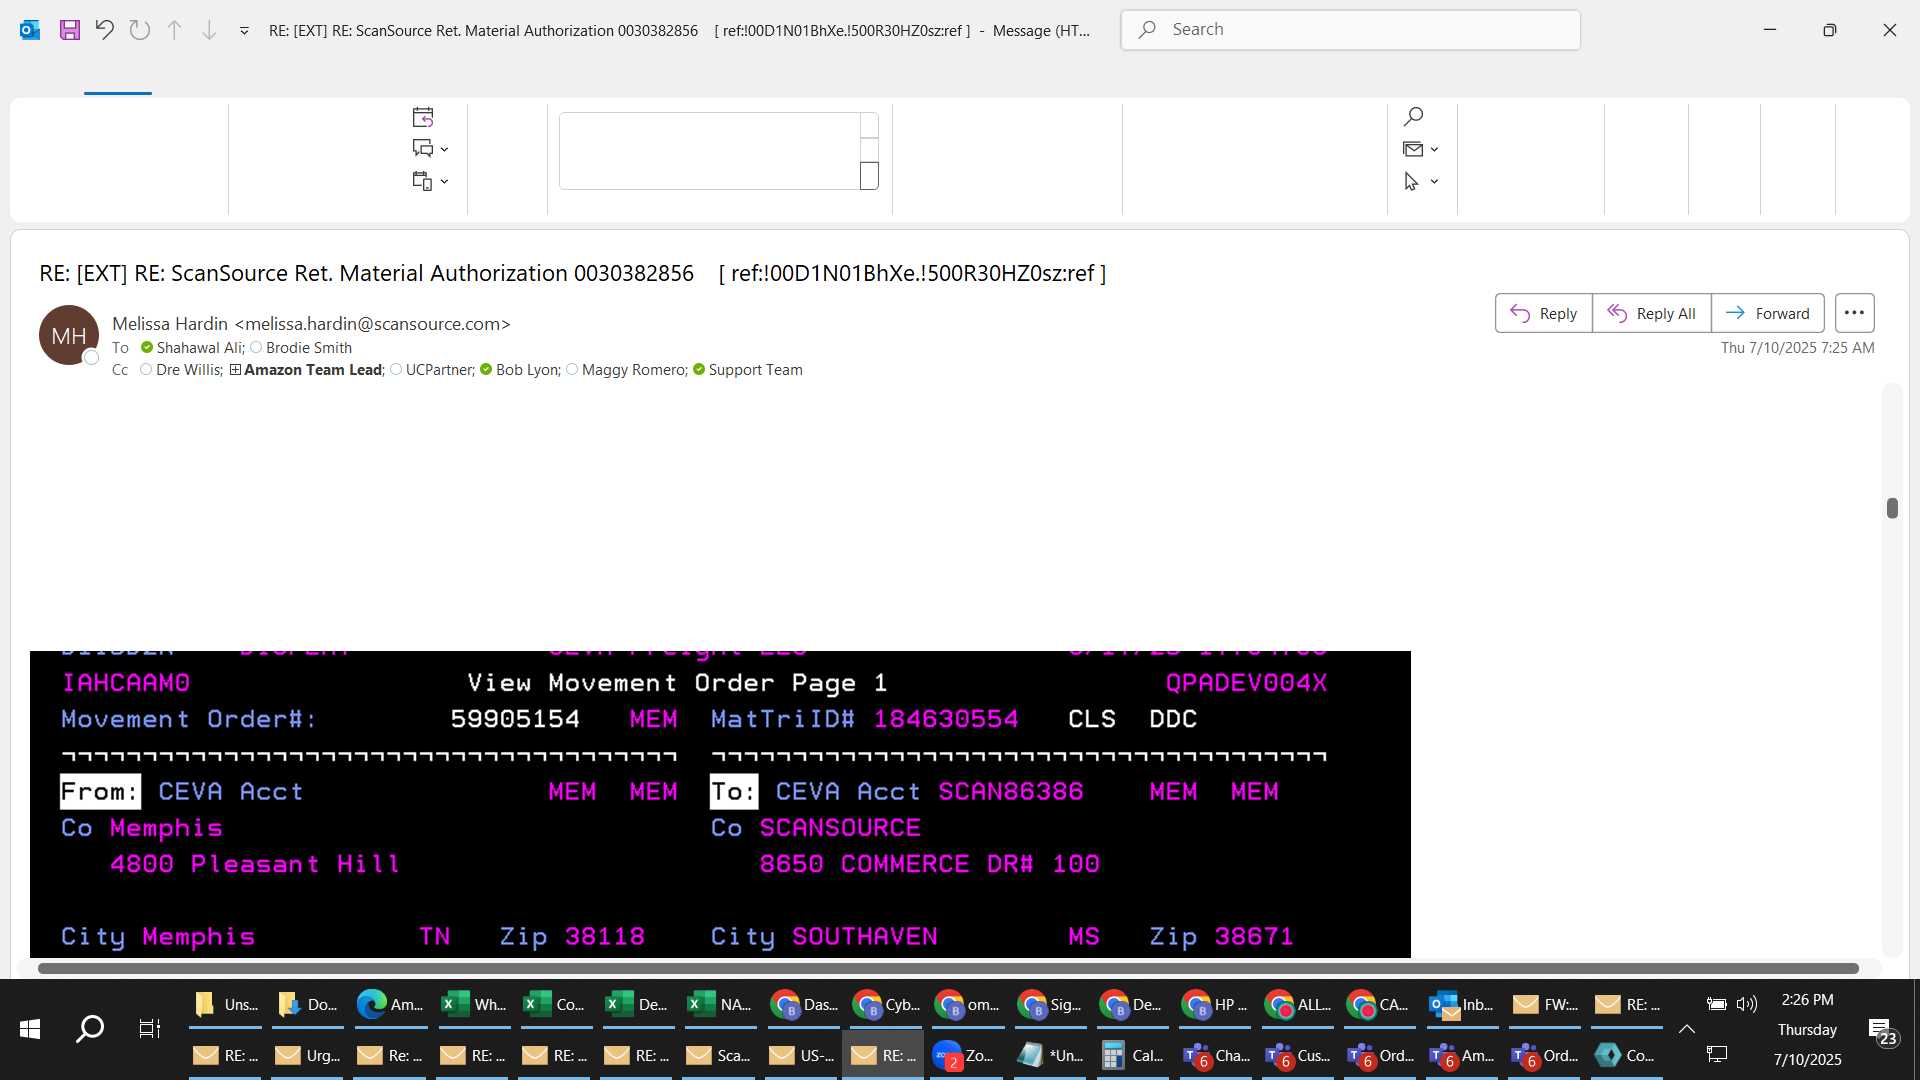Open the 'Urg...' mail window in taskbar
The image size is (1920, 1080).
click(x=308, y=1055)
